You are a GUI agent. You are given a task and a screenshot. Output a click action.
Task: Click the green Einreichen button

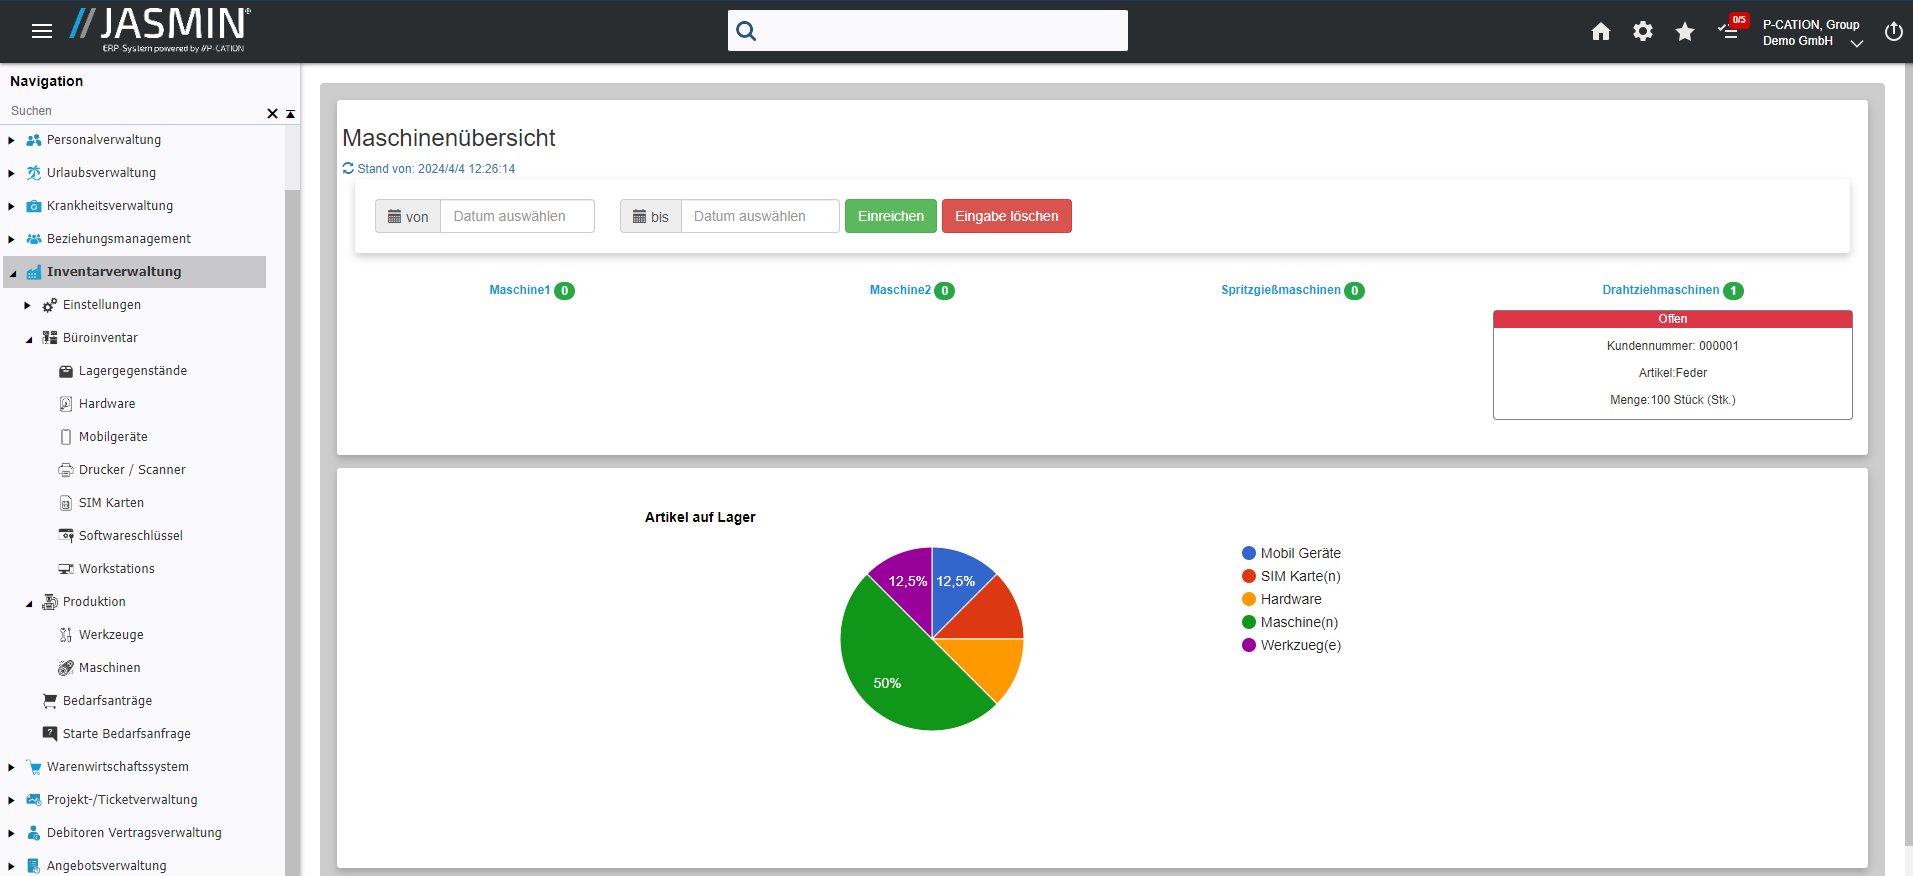(890, 216)
